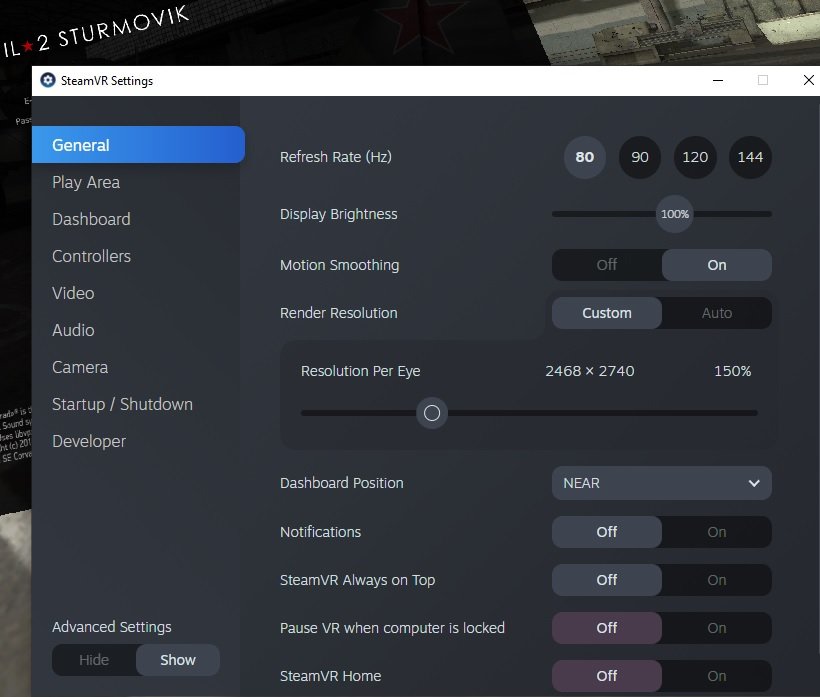Click the SteamVR logo icon in title bar
Viewport: 820px width, 697px height.
point(48,81)
